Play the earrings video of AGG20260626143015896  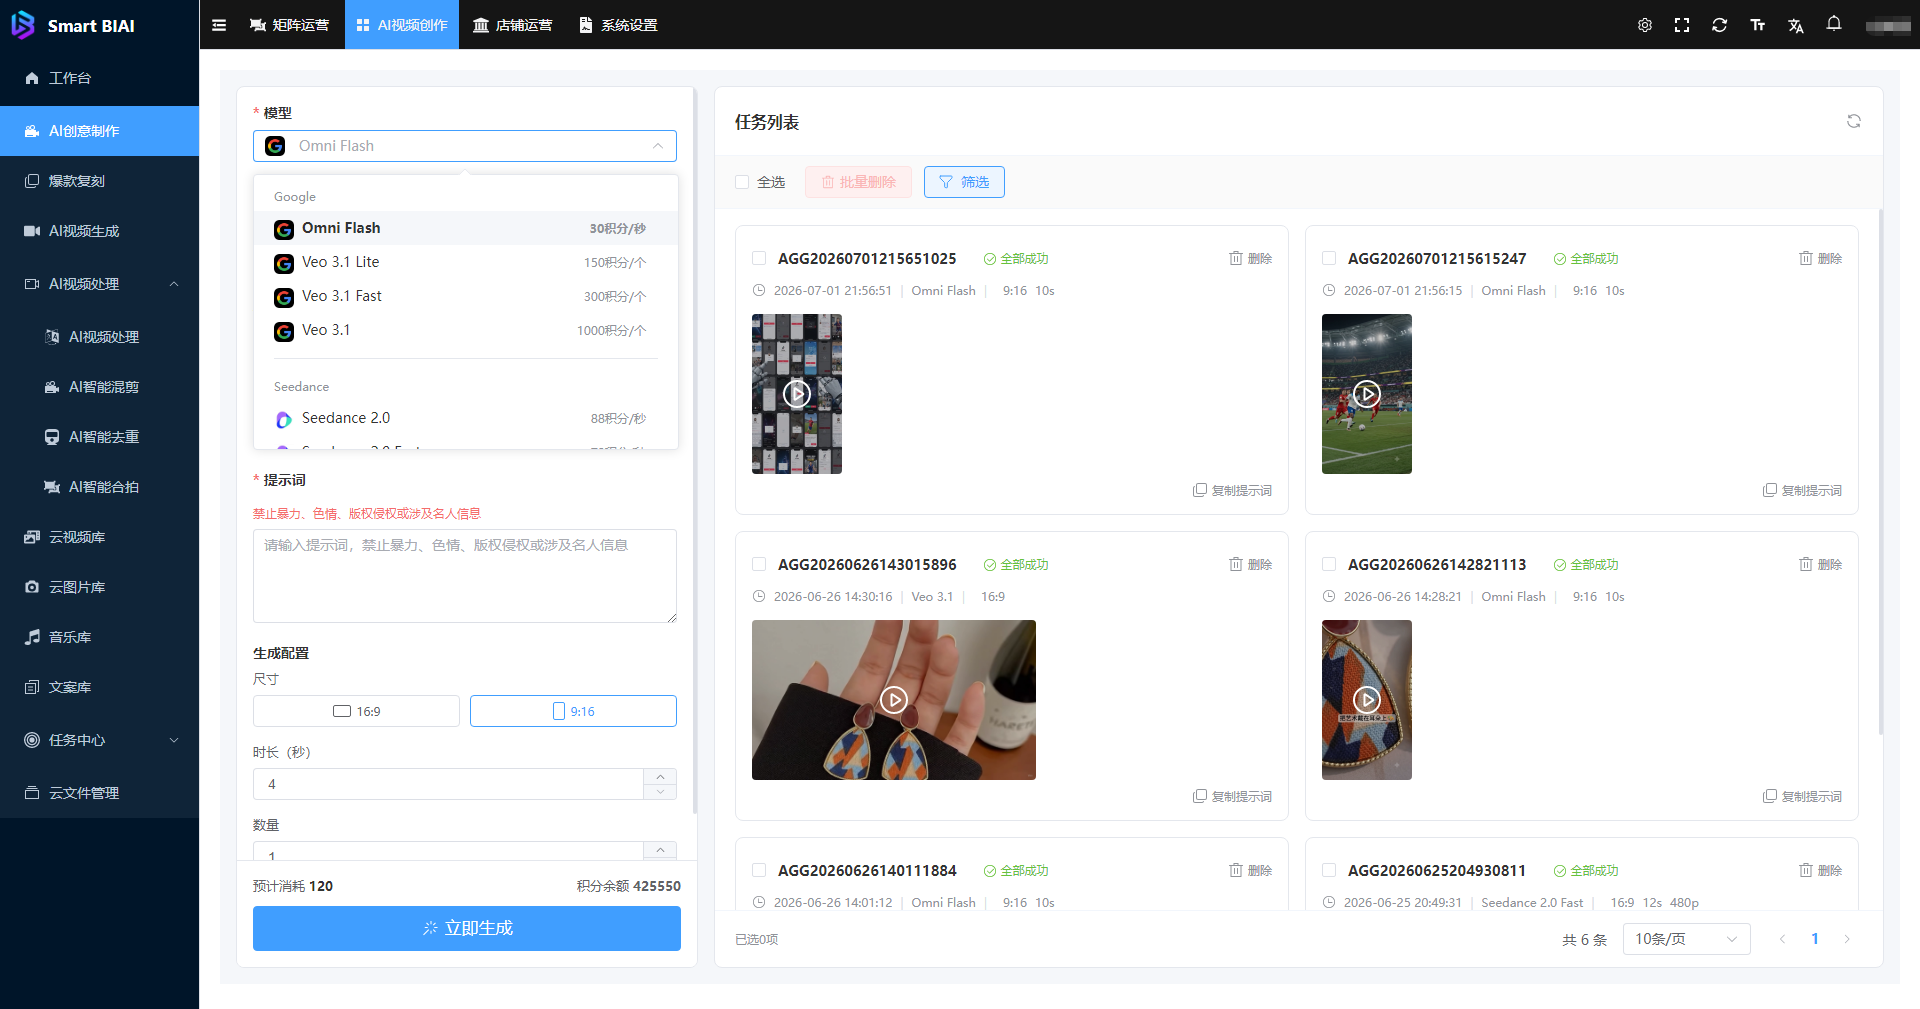click(894, 700)
